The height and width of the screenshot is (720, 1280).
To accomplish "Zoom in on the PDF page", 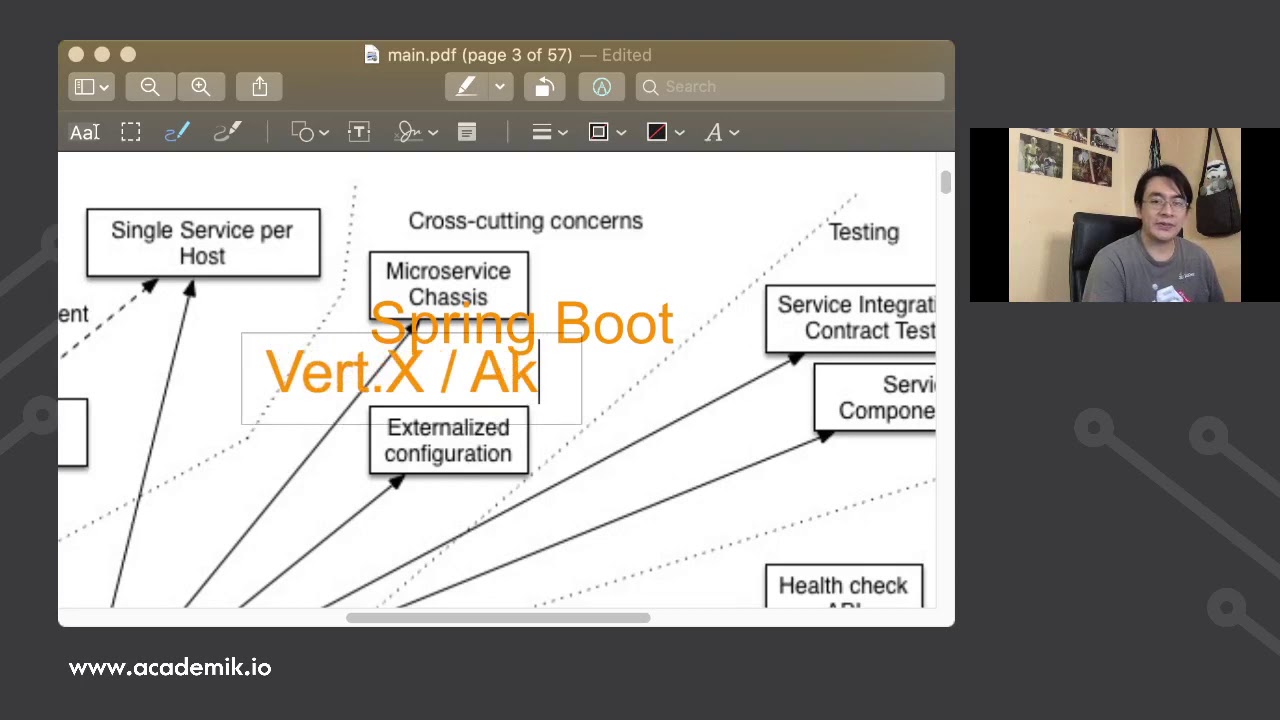I will point(201,87).
